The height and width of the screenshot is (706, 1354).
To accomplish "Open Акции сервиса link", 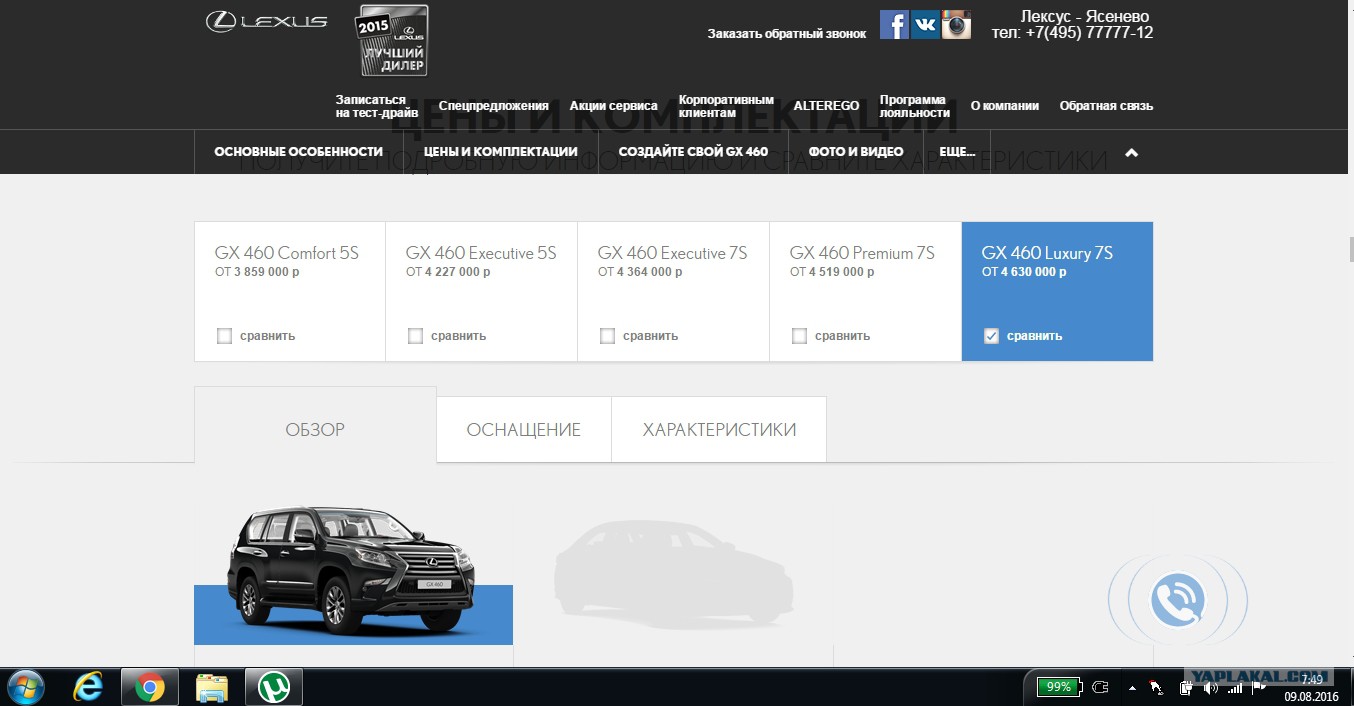I will pos(613,106).
